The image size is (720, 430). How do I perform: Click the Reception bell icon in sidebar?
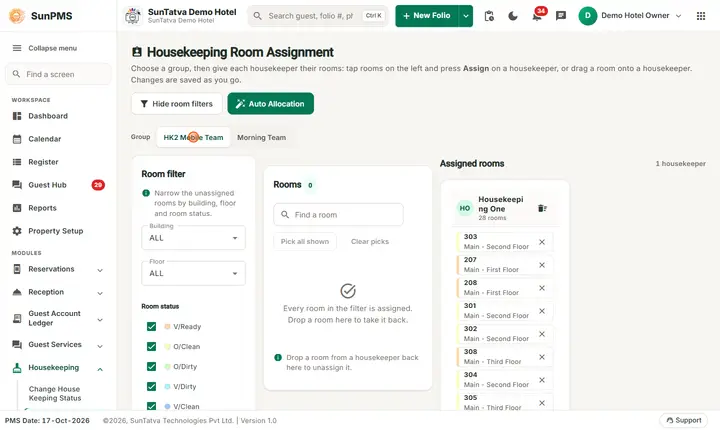[17, 292]
